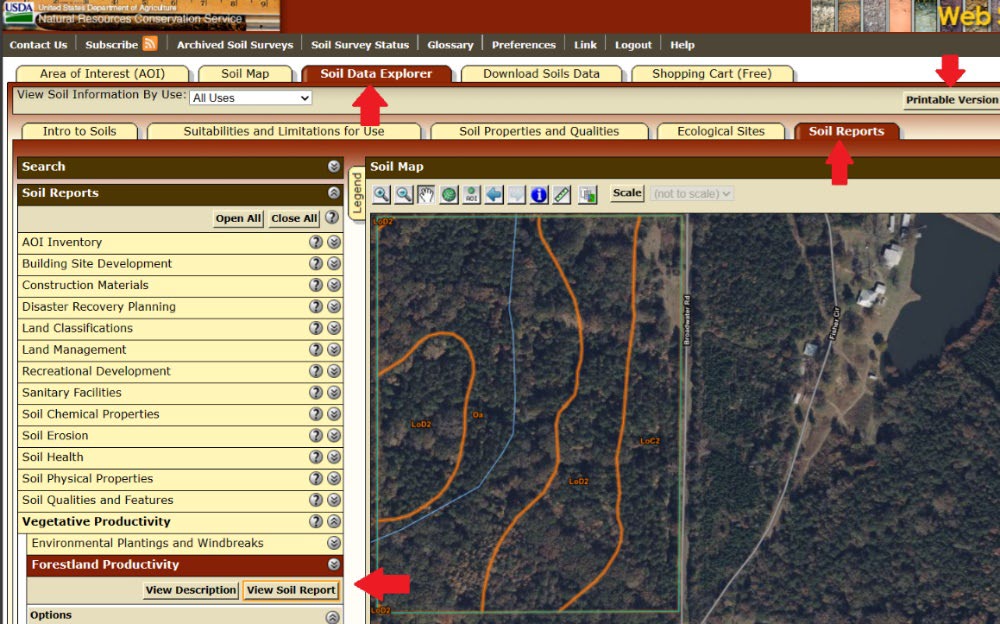Viewport: 1000px width, 624px height.
Task: Open the Soil Properties and Qualities tab
Action: coord(539,131)
